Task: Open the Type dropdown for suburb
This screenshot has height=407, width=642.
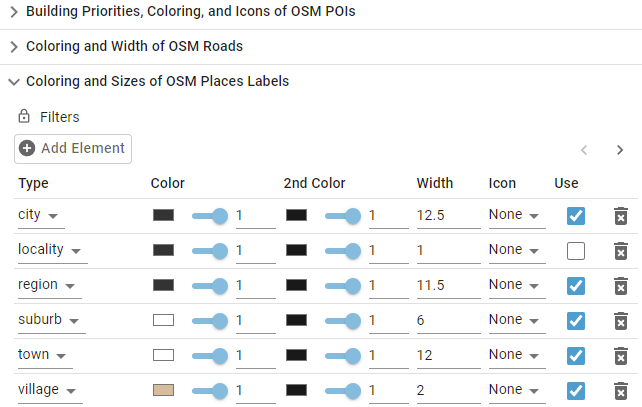Action: pos(51,321)
